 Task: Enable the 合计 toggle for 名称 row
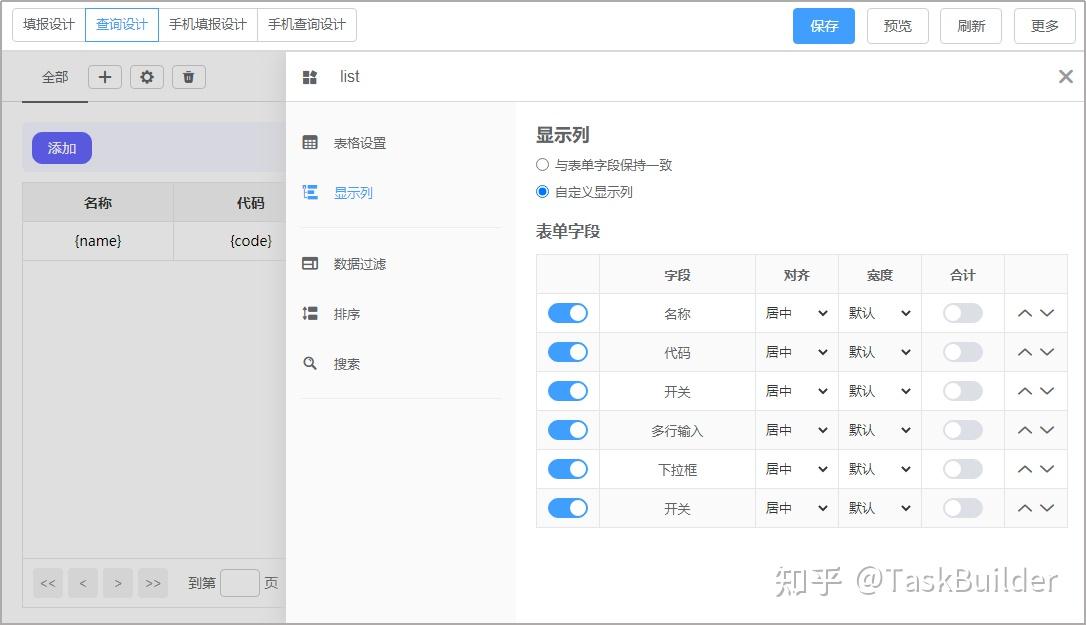pyautogui.click(x=962, y=313)
